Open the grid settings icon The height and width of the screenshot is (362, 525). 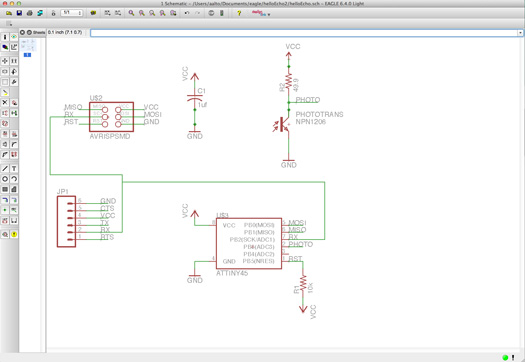click(x=9, y=23)
